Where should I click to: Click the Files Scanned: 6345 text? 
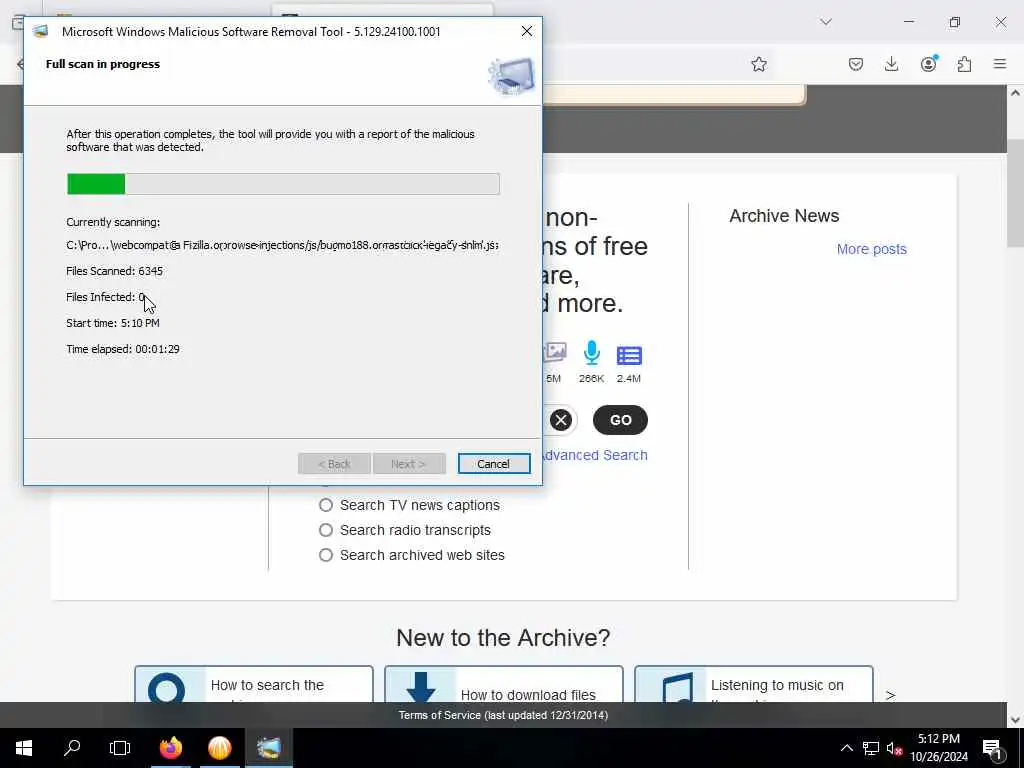pos(114,271)
